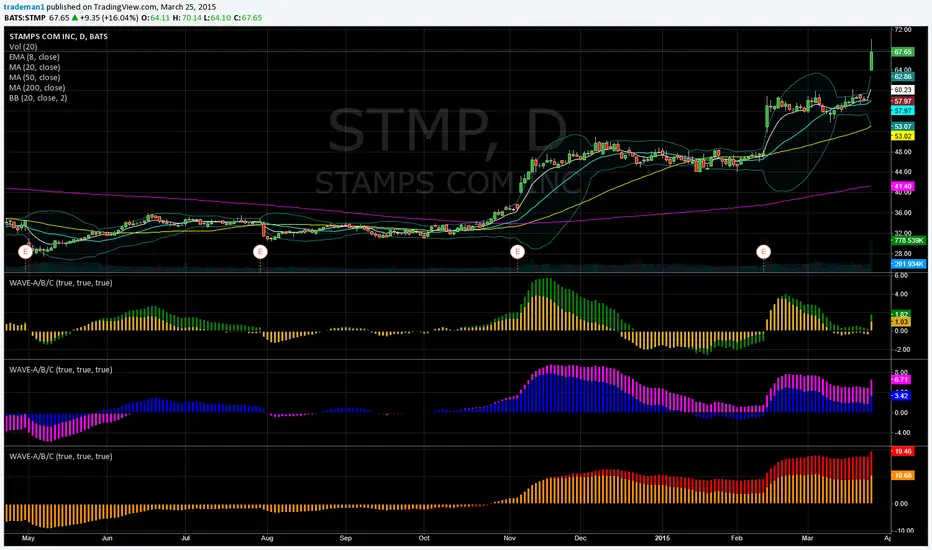Click the 36.00 price scale tick
This screenshot has width=932, height=550.
902,212
